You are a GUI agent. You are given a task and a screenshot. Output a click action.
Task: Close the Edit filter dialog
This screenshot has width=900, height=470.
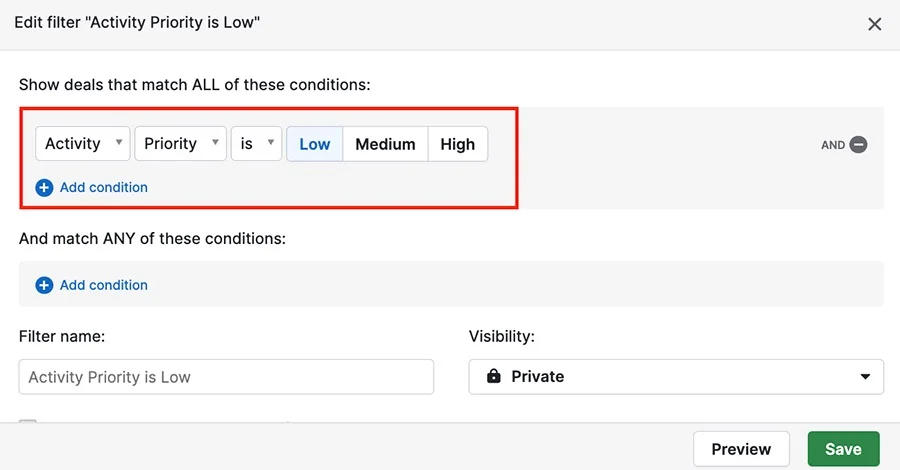point(874,24)
